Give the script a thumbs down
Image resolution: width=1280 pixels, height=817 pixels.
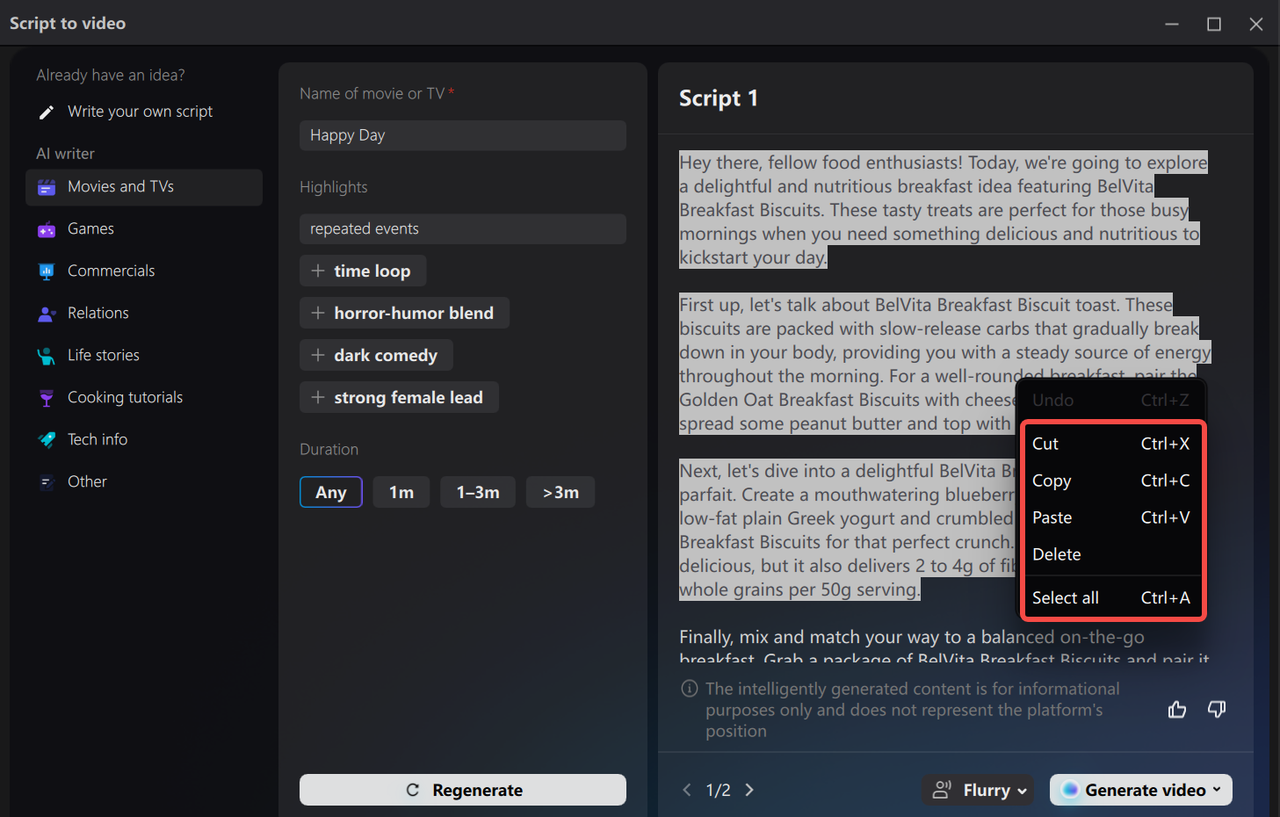1216,709
